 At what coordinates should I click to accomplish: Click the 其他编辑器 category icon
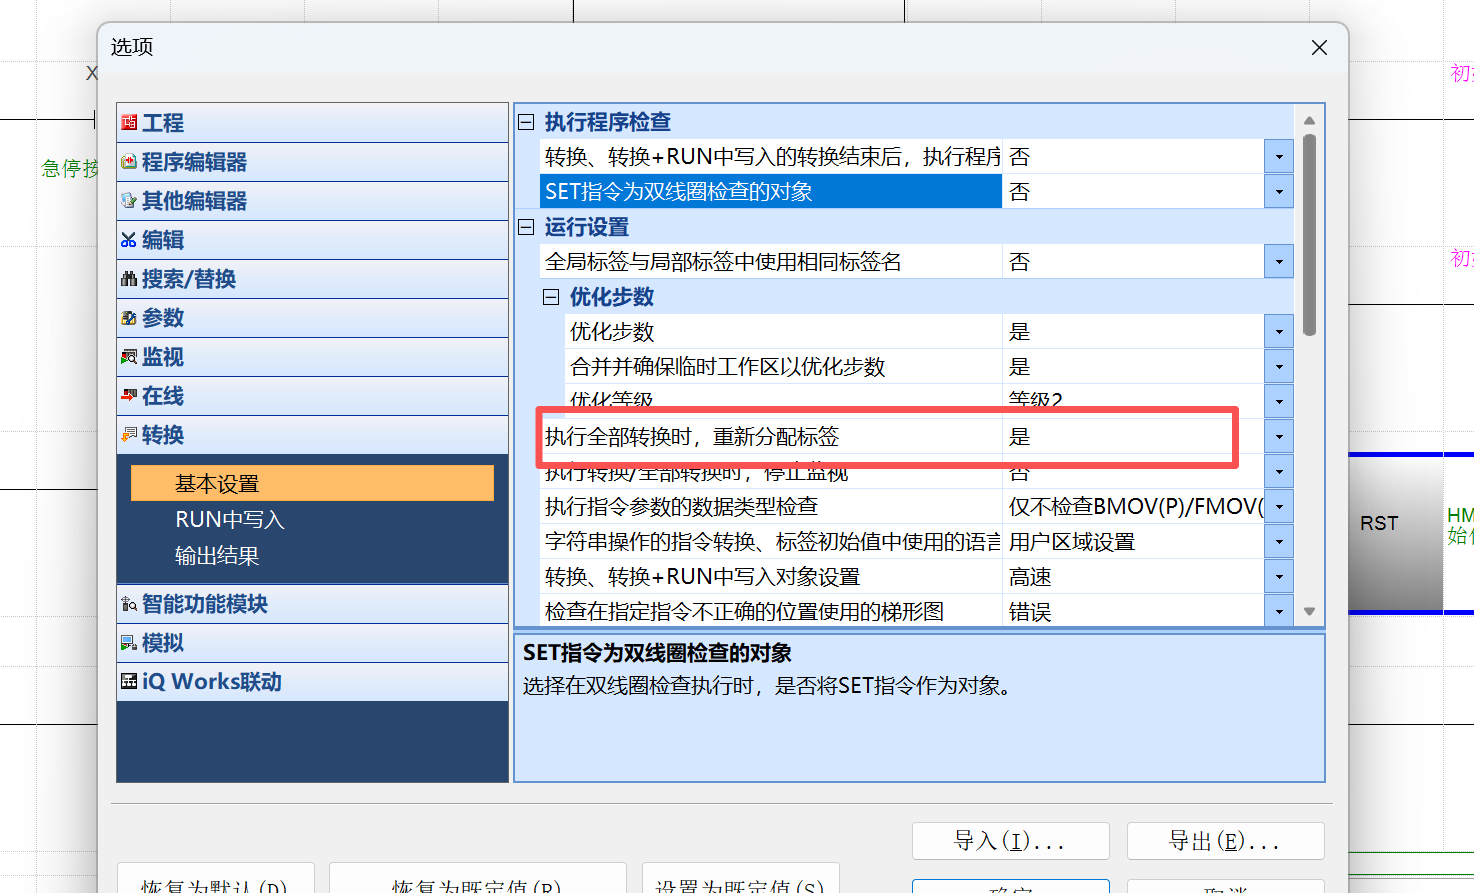129,200
